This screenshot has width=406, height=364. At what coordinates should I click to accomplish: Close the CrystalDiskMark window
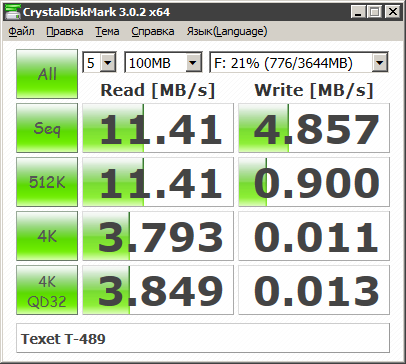(x=393, y=12)
